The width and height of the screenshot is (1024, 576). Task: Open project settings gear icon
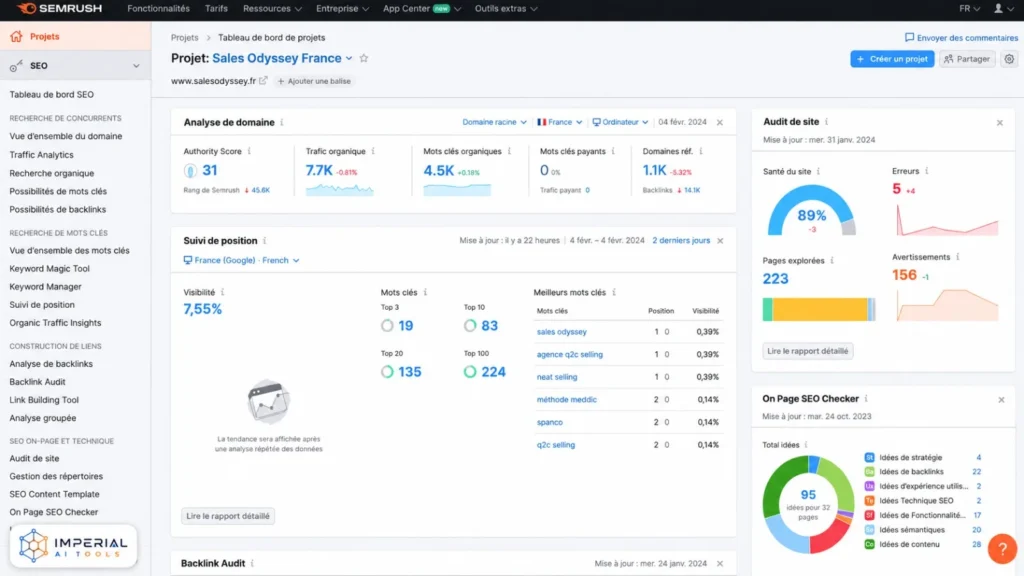point(1009,59)
